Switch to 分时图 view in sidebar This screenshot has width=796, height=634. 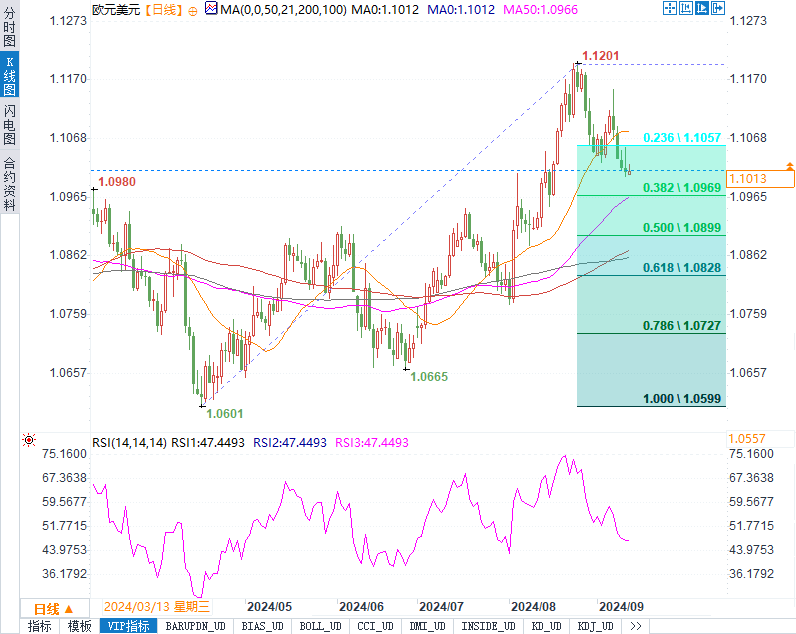[x=10, y=26]
